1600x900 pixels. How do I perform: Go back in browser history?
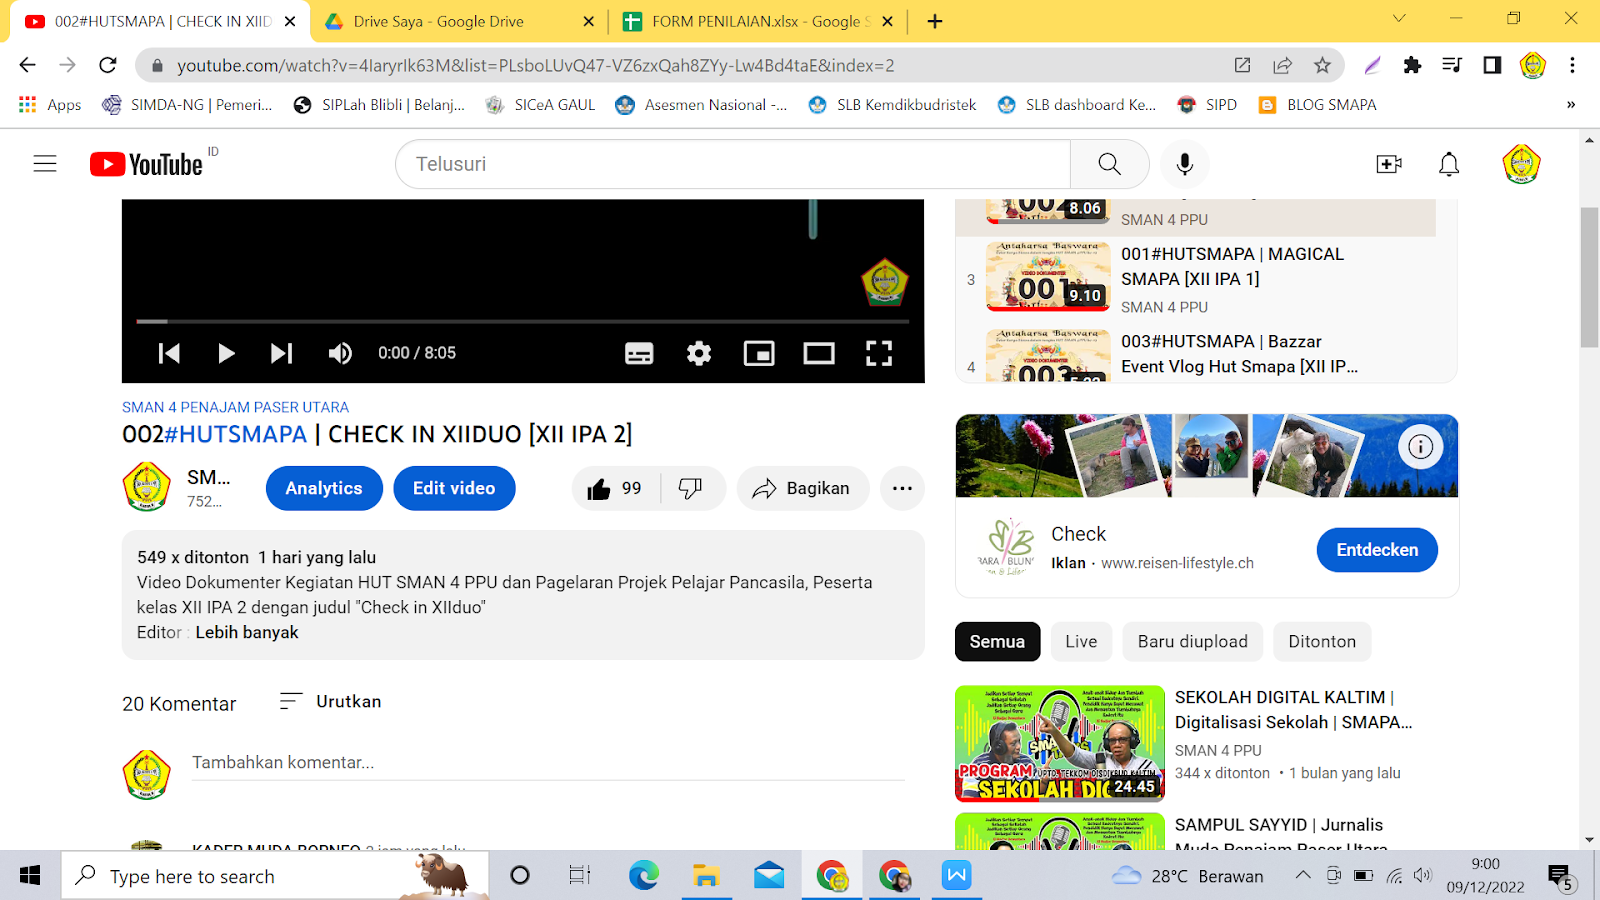click(x=27, y=65)
